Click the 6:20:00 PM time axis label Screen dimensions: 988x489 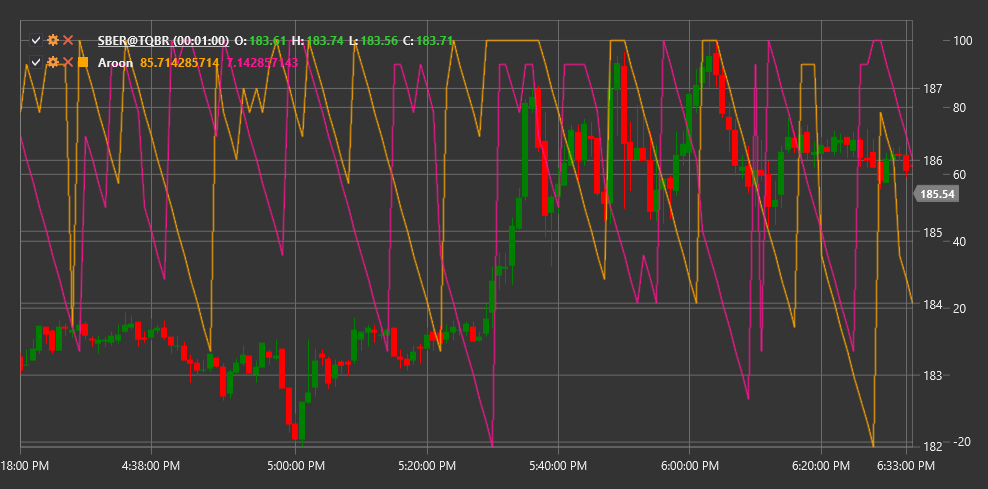point(821,466)
